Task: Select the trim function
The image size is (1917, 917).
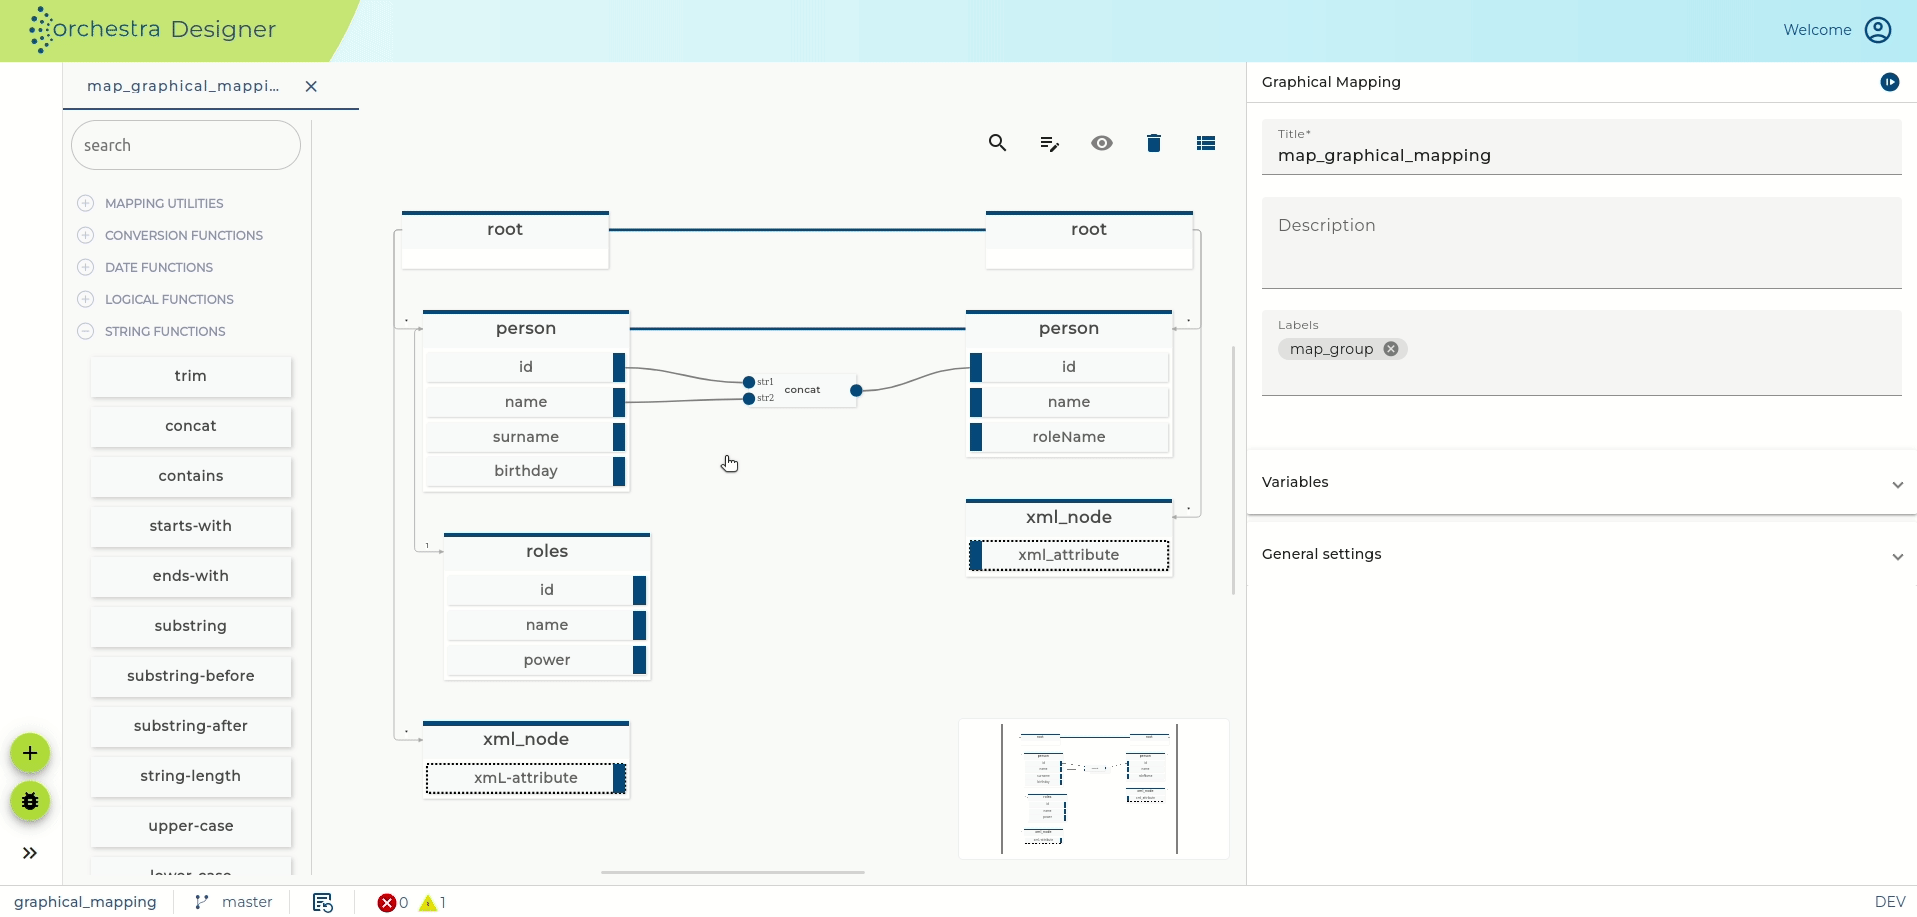Action: click(x=191, y=376)
